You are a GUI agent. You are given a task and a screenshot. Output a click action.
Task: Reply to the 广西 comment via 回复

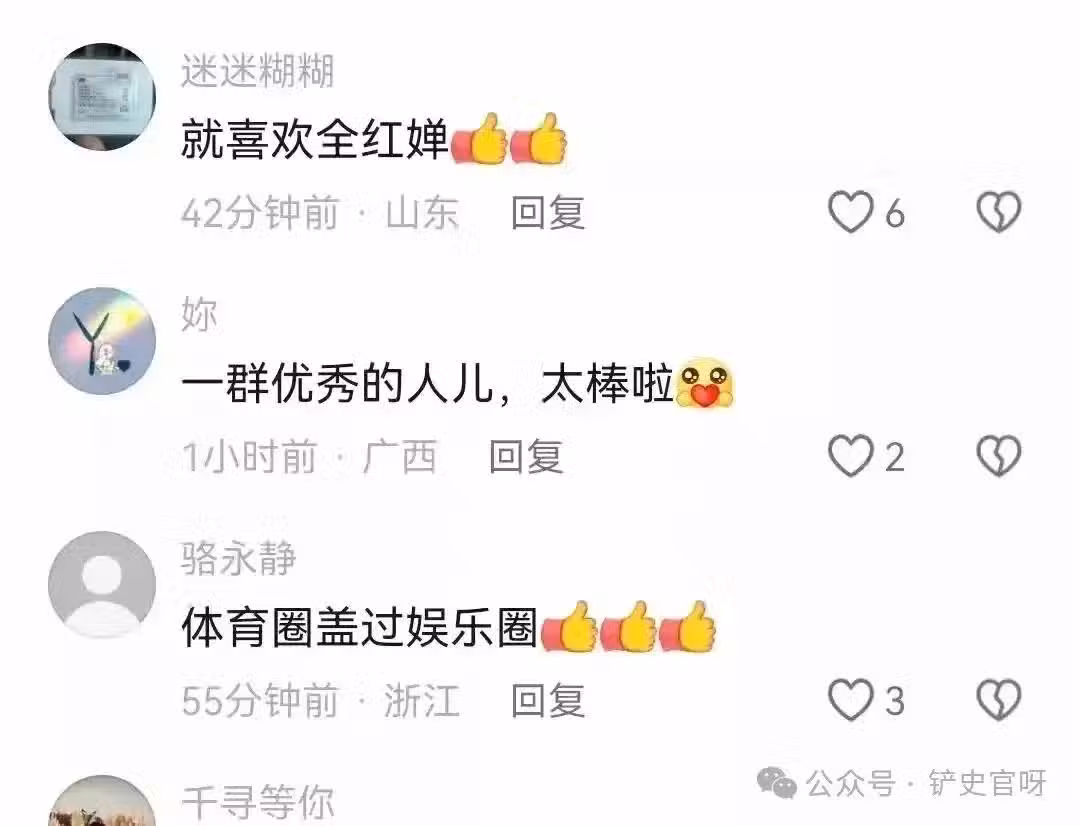pyautogui.click(x=527, y=456)
